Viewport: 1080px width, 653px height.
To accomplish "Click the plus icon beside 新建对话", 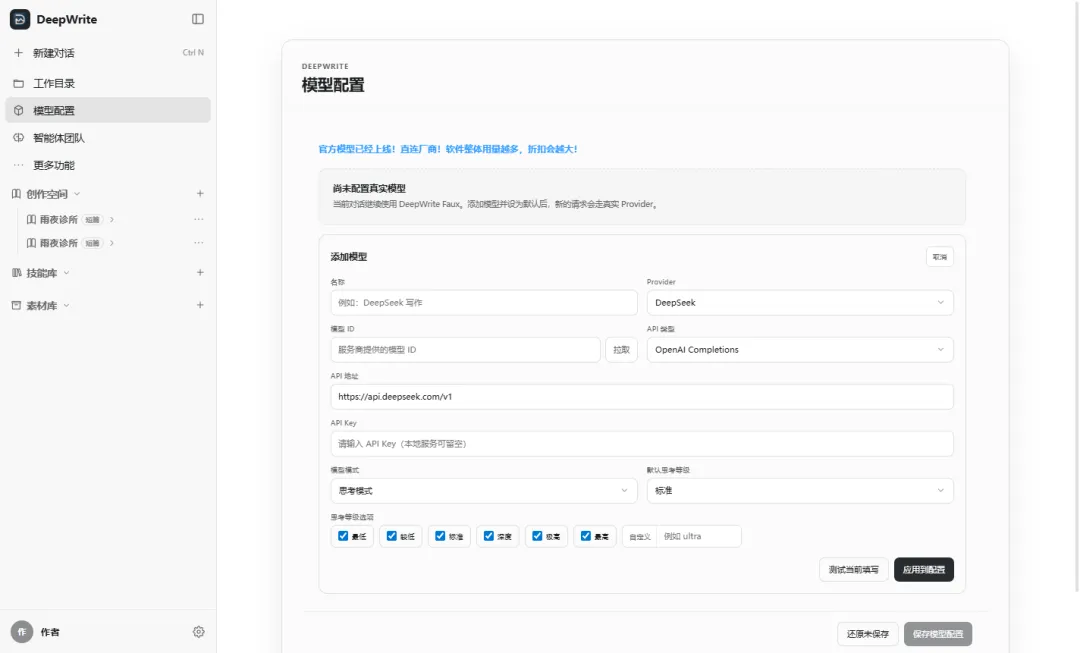I will (x=19, y=53).
